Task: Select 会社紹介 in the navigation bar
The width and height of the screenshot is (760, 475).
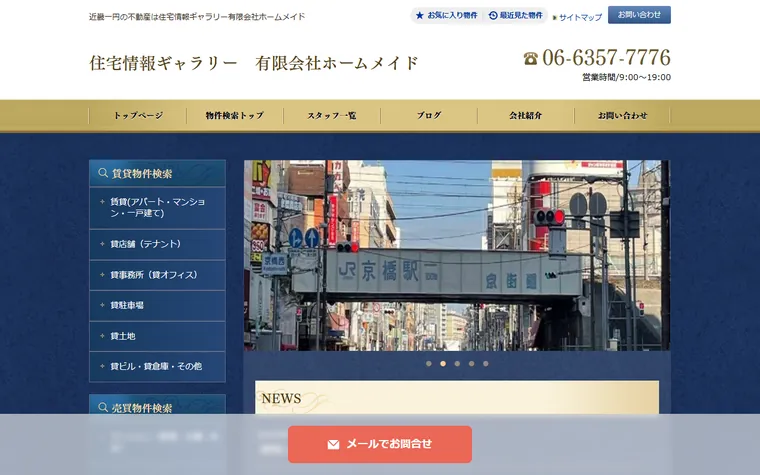Action: coord(526,116)
